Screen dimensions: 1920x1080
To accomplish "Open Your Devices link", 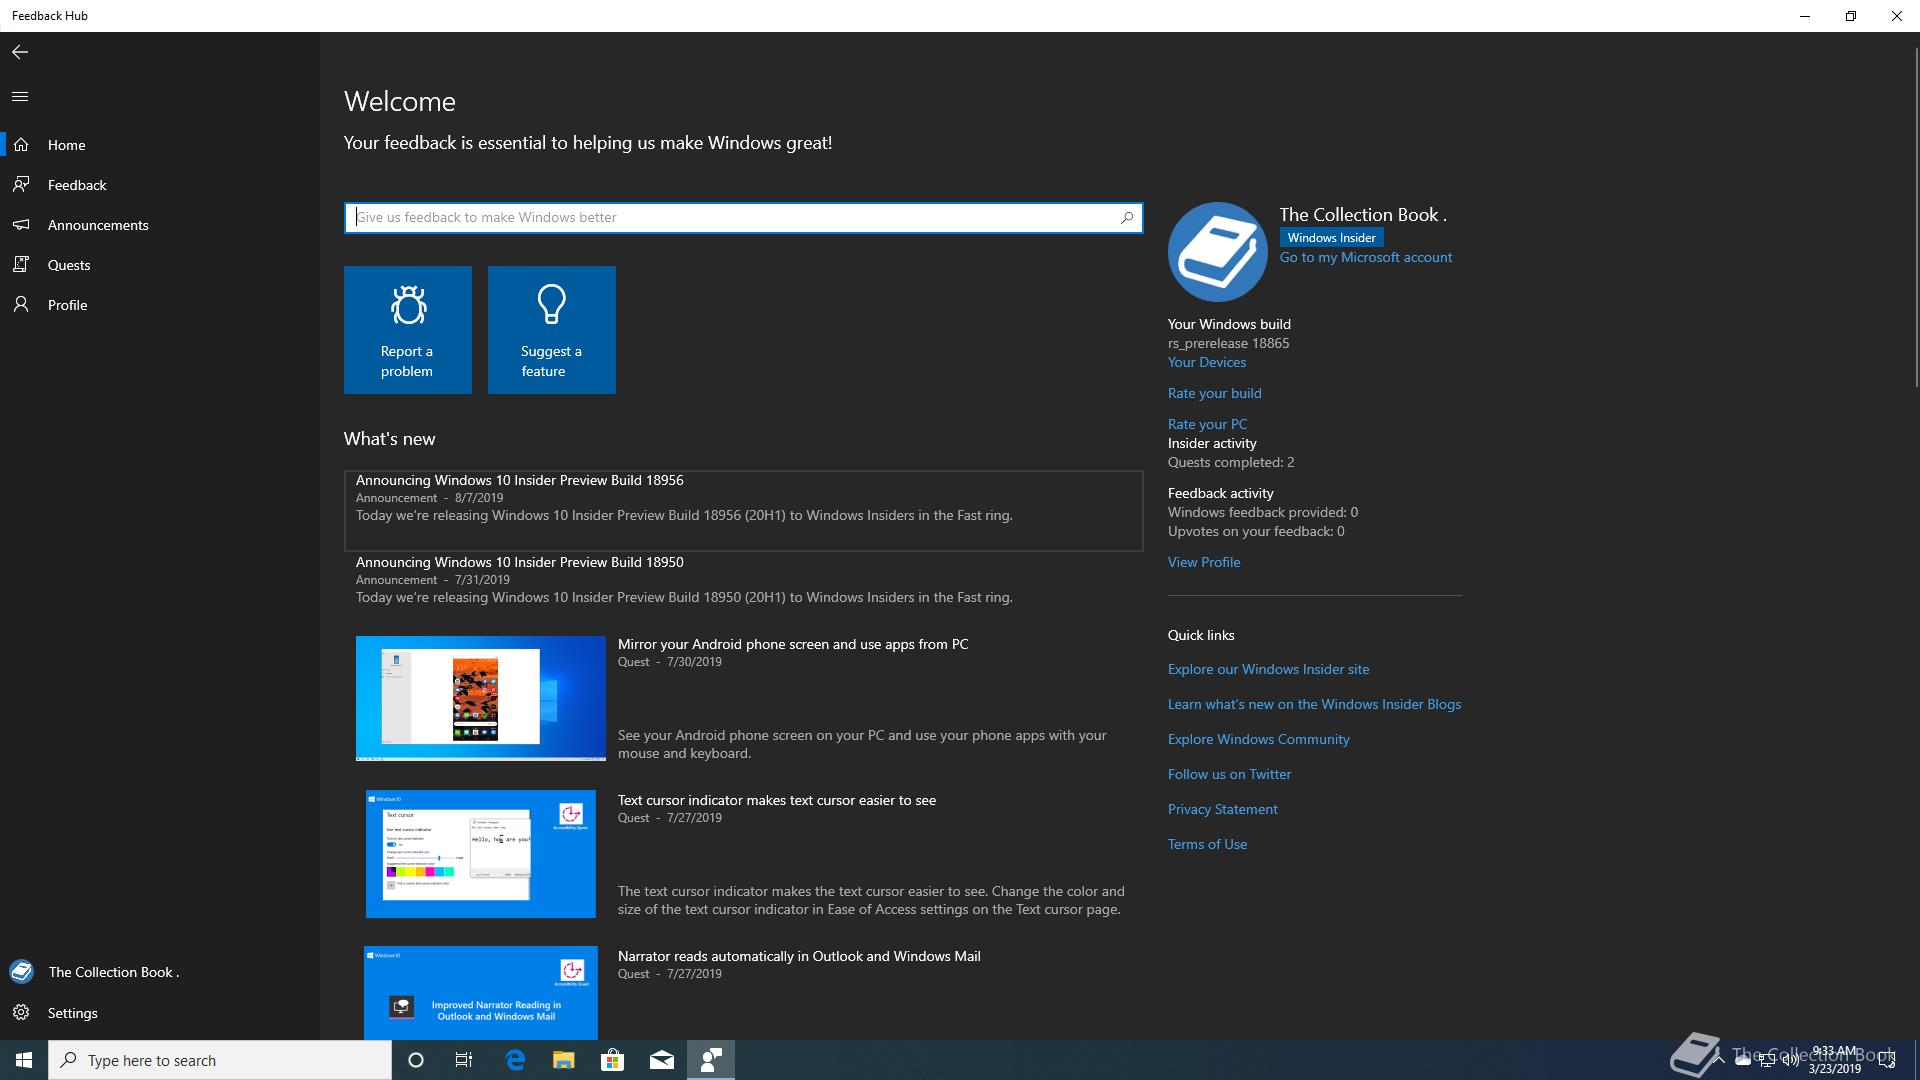I will pyautogui.click(x=1207, y=362).
